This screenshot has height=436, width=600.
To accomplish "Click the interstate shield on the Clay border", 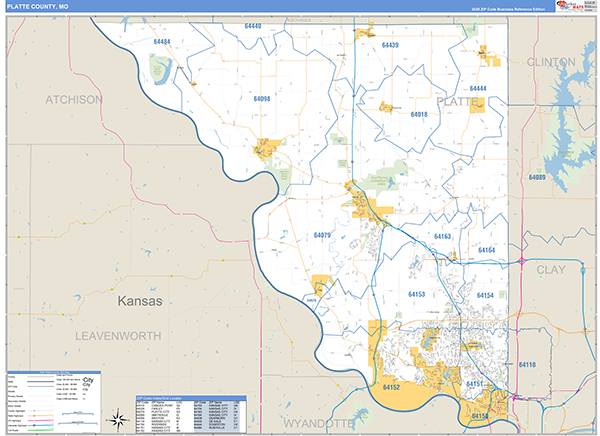I will coord(522,261).
